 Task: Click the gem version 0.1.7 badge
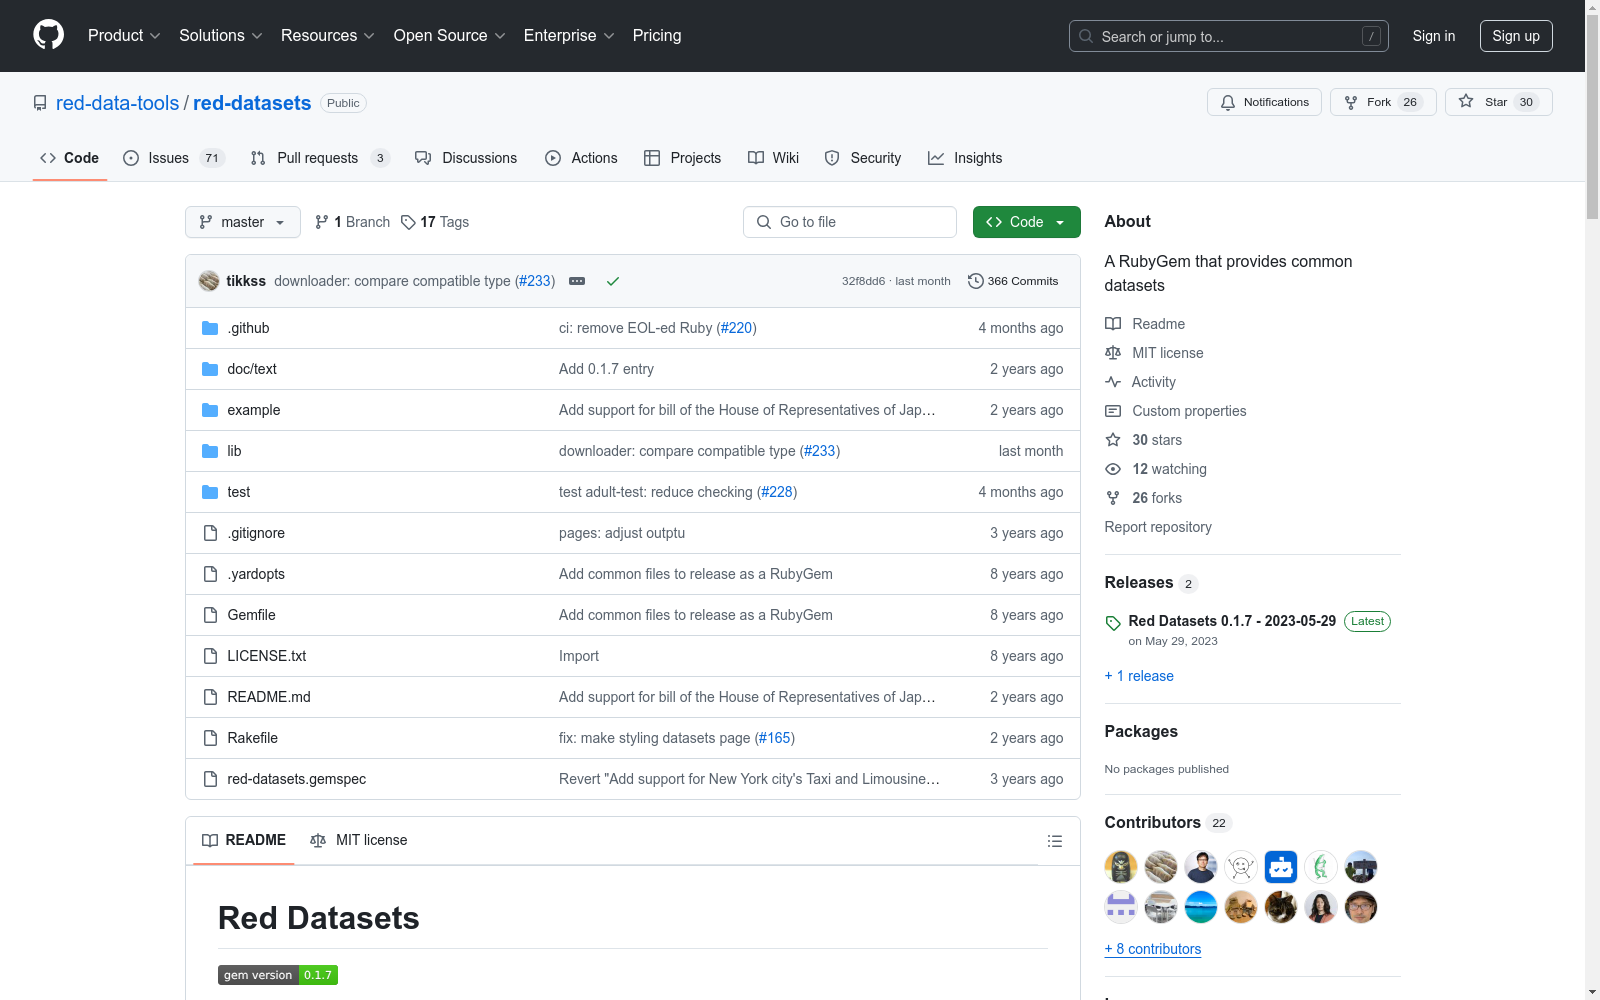[278, 975]
